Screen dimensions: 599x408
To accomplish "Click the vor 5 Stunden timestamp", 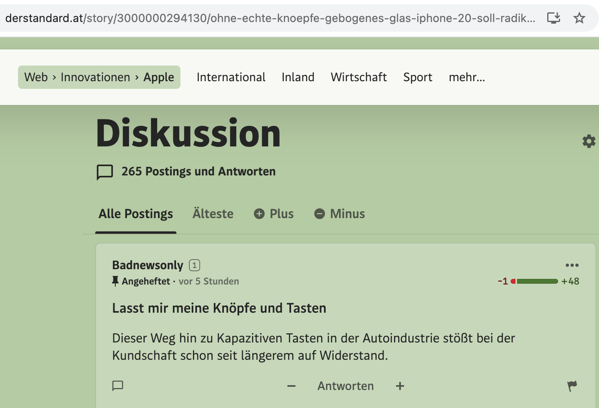I will click(x=209, y=281).
